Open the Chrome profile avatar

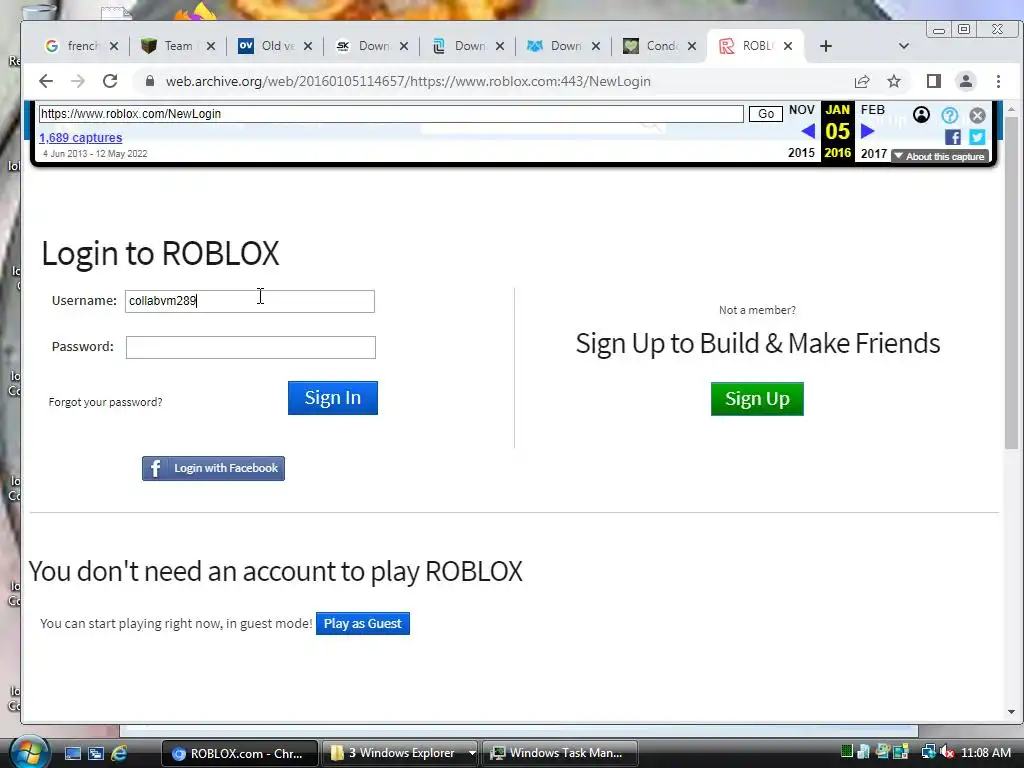(966, 81)
